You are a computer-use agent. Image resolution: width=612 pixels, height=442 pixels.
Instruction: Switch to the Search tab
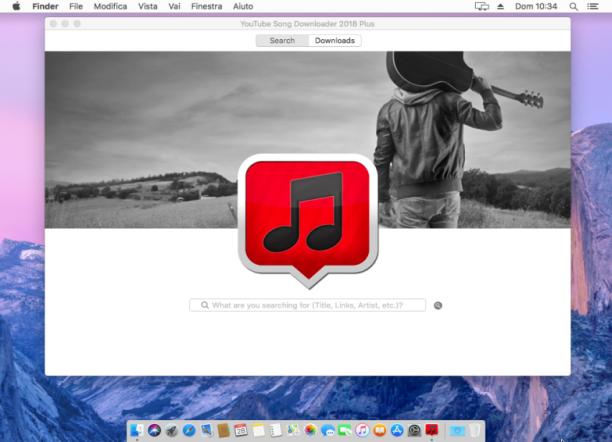point(282,41)
